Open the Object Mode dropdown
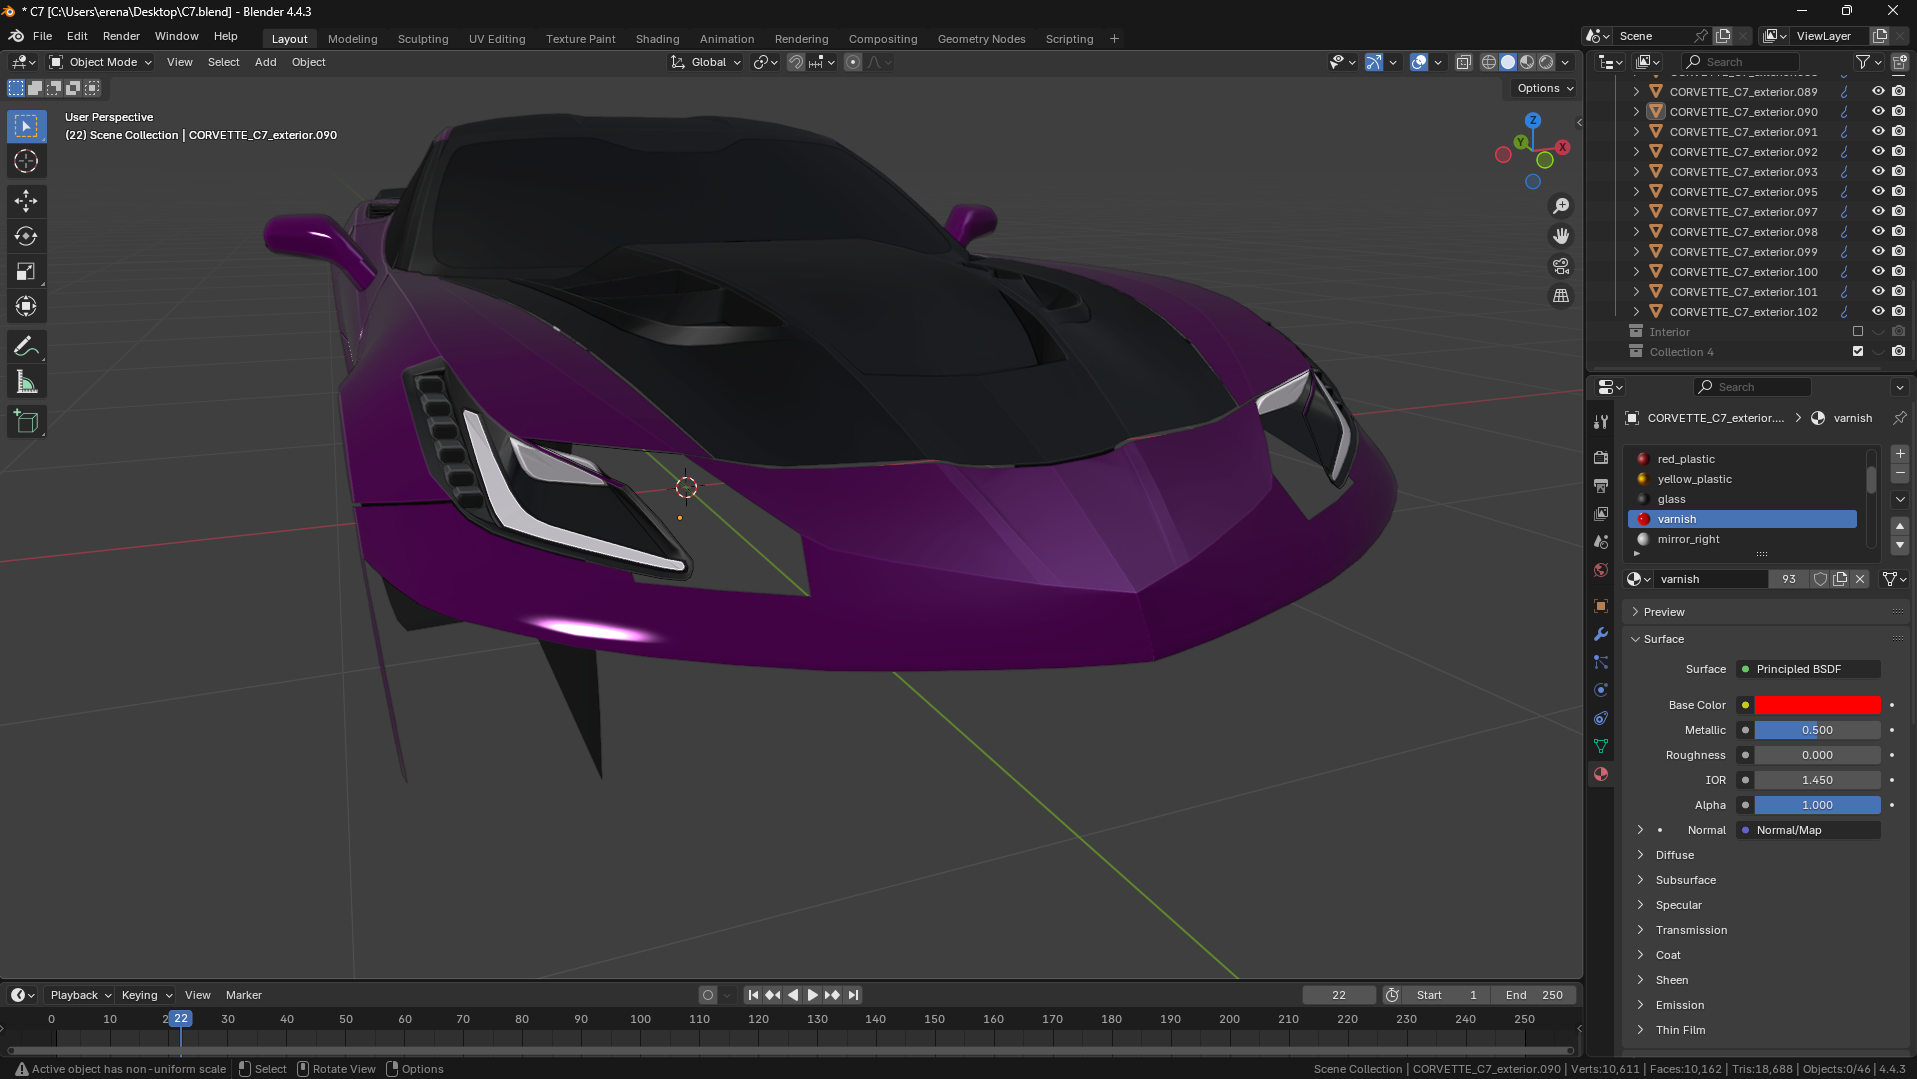This screenshot has width=1917, height=1079. point(102,62)
